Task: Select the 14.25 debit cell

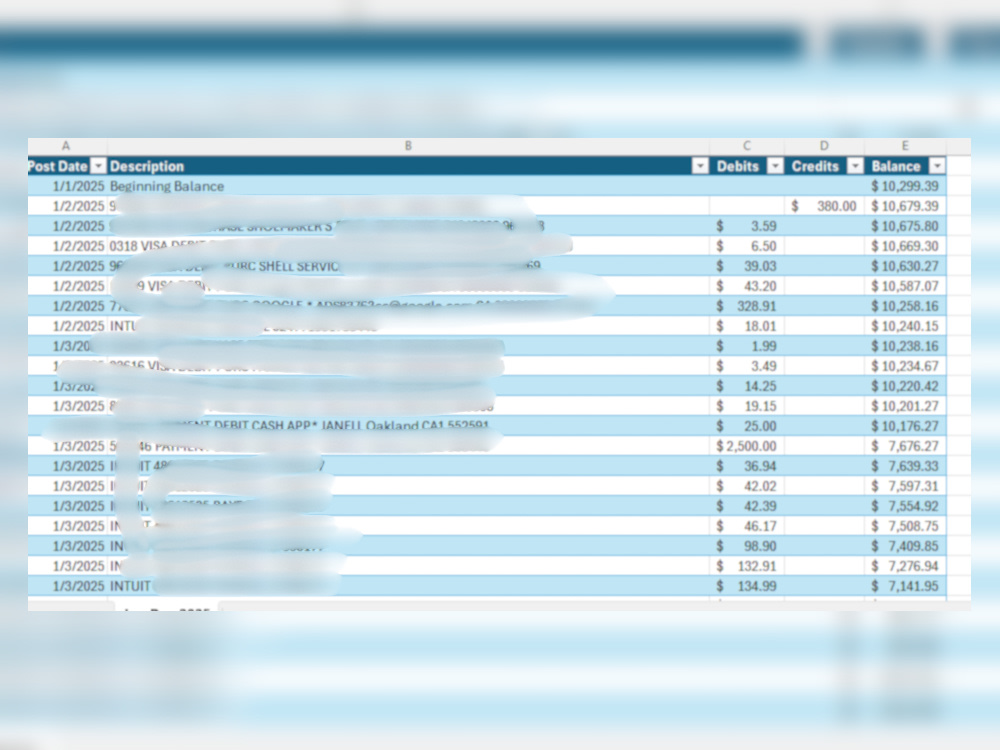Action: point(747,386)
